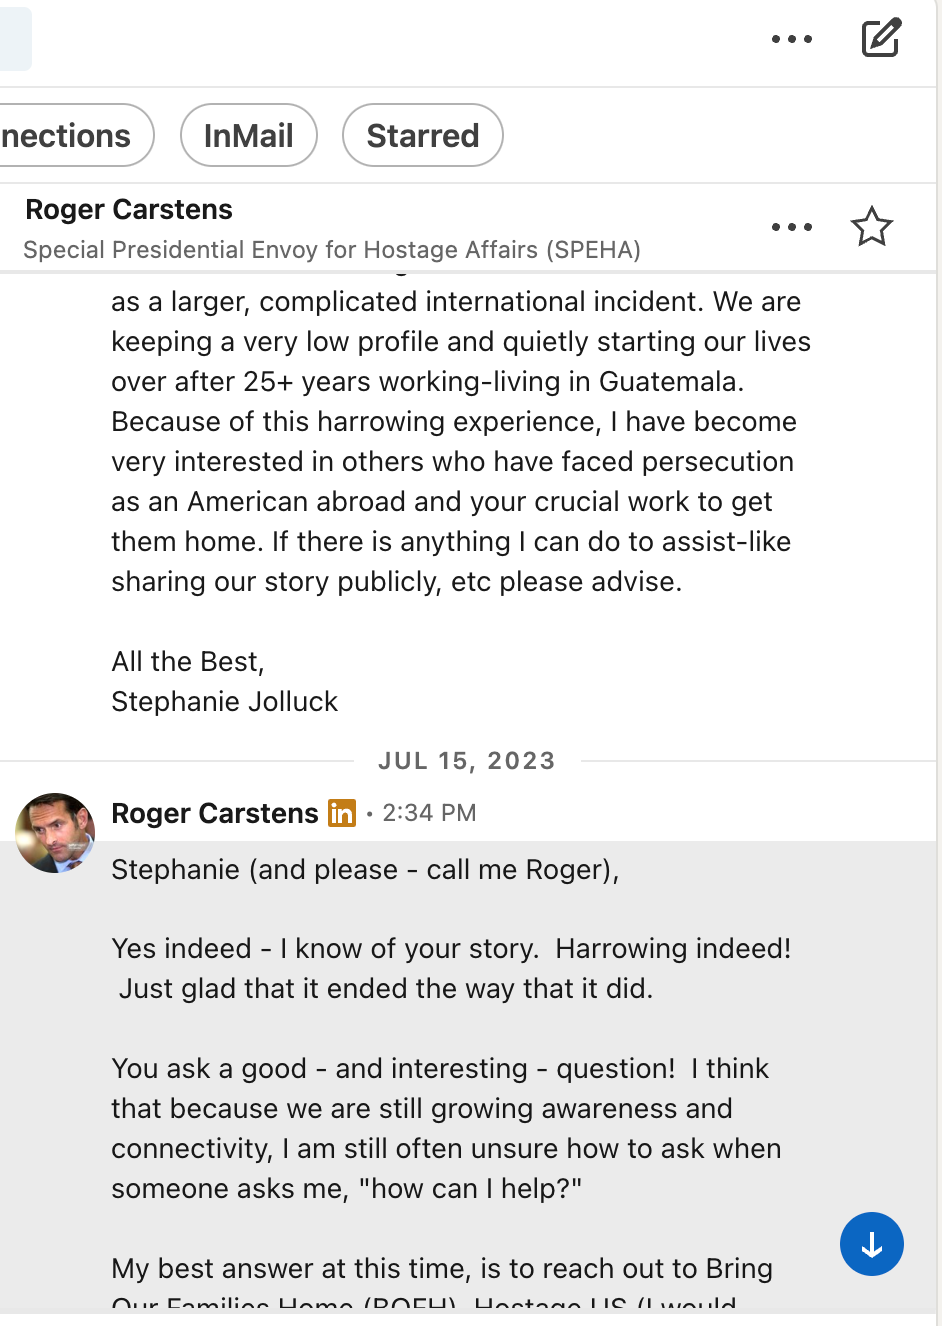
Task: Open Roger Carstens' profile photo
Action: (x=55, y=833)
